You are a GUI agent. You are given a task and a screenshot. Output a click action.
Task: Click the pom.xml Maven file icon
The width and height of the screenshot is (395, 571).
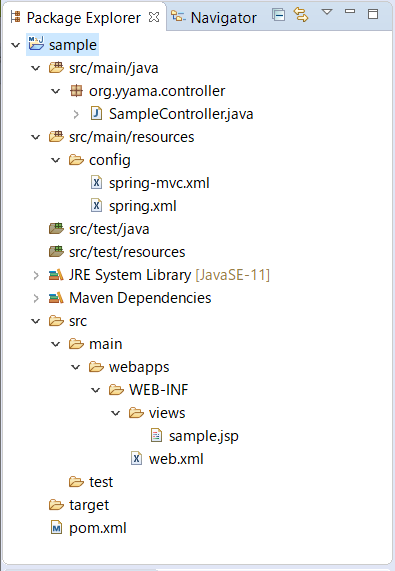(56, 527)
